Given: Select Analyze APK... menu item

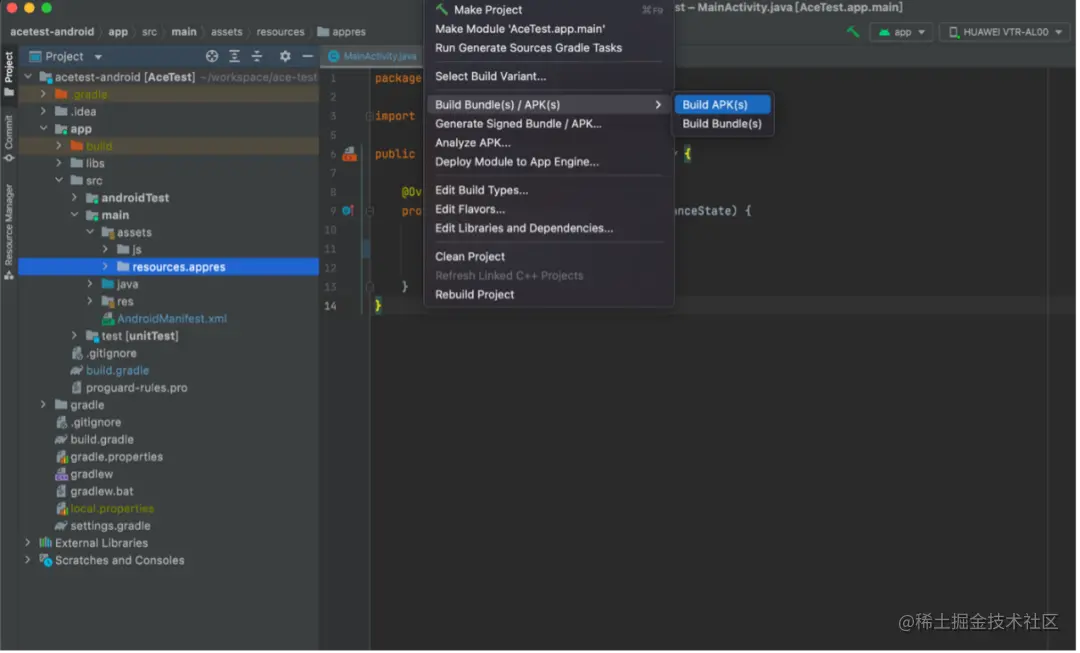Looking at the screenshot, I should [x=550, y=143].
